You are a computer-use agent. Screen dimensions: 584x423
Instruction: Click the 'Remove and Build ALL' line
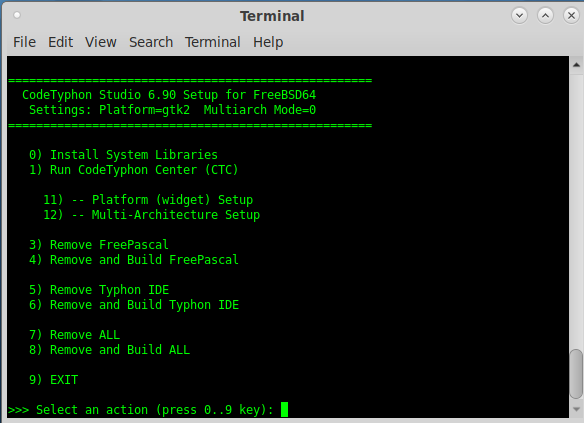point(110,350)
